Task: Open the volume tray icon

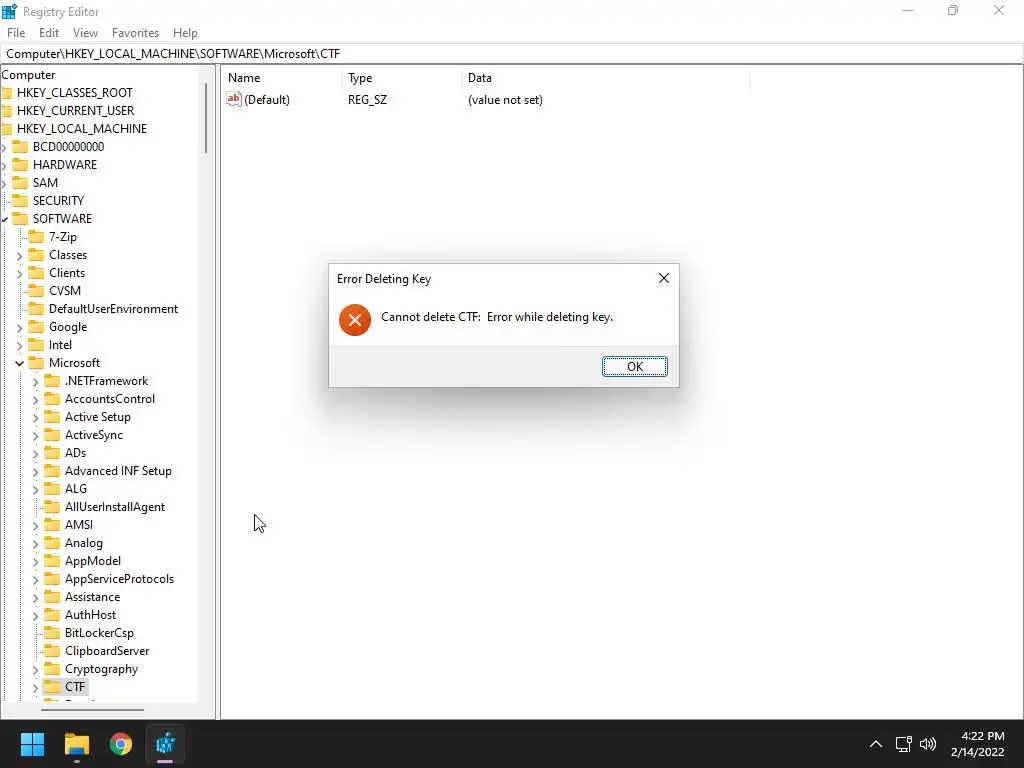Action: click(927, 744)
